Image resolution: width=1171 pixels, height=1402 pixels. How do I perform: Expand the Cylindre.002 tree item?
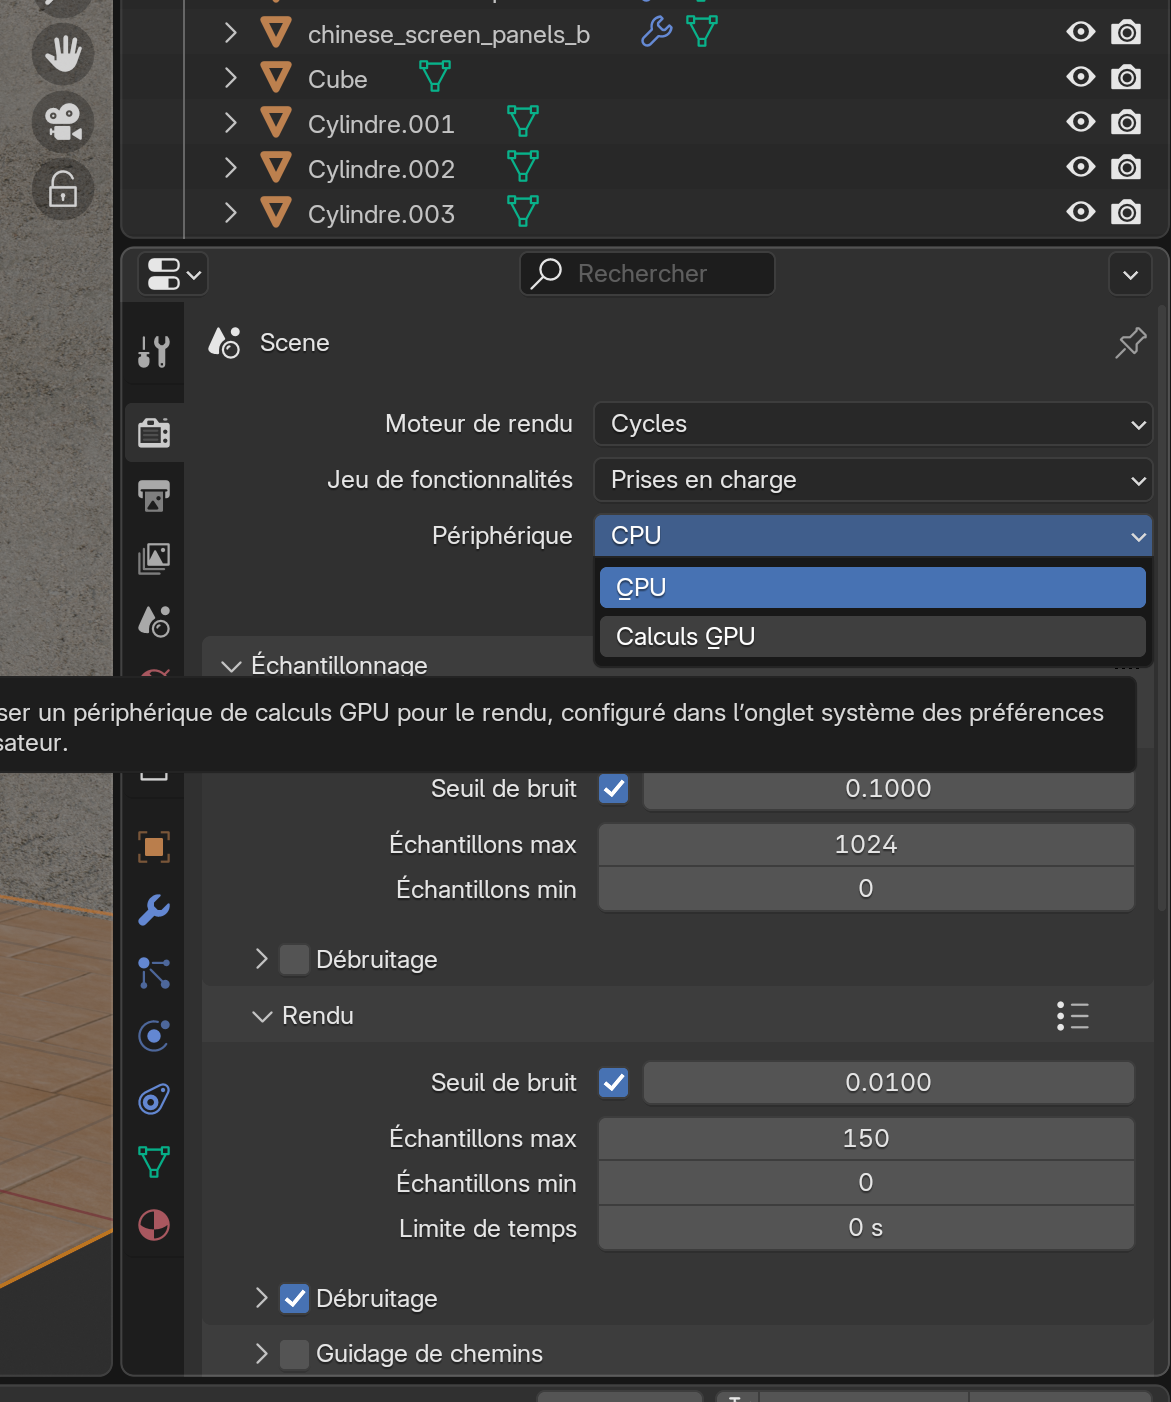click(x=231, y=168)
